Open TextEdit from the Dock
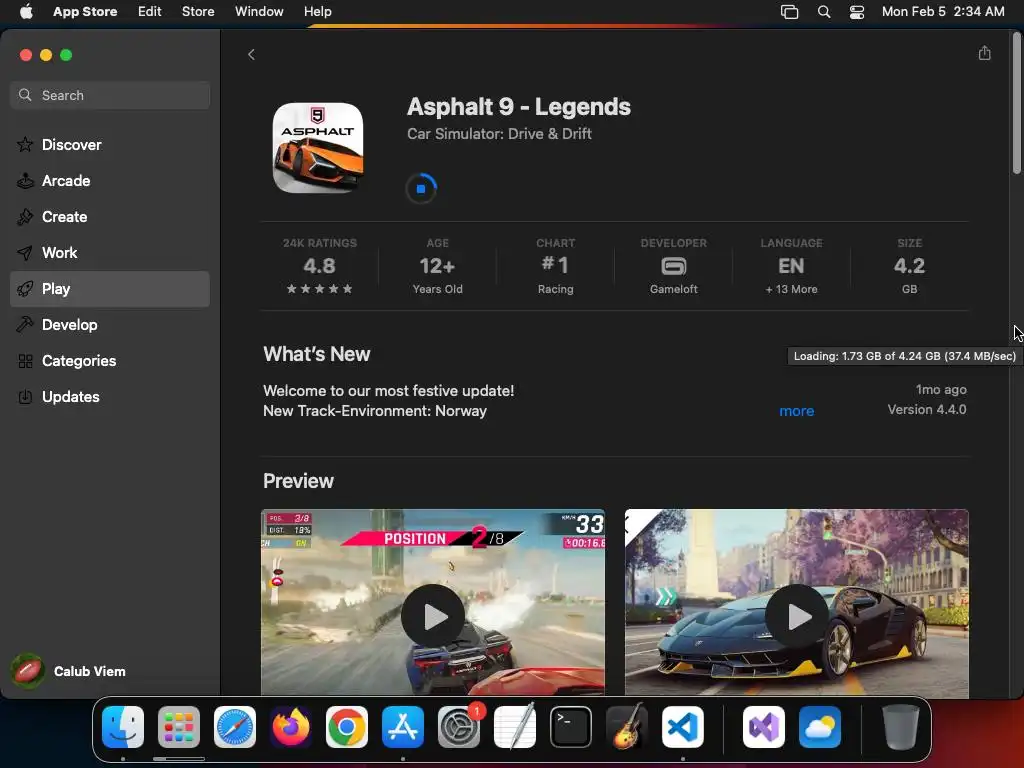Image resolution: width=1024 pixels, height=768 pixels. [515, 727]
